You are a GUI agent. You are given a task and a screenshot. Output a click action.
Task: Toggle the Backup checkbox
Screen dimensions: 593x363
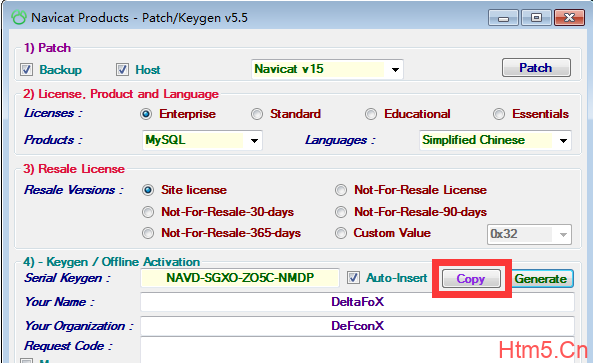click(26, 70)
